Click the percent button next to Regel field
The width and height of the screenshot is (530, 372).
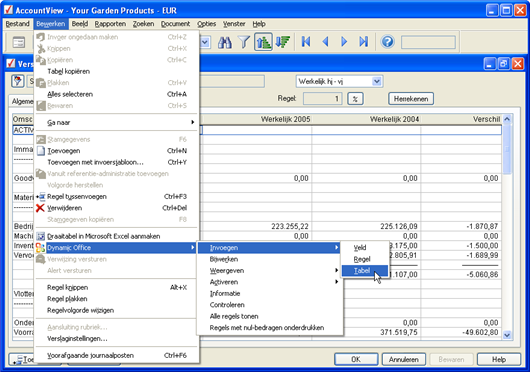click(x=355, y=99)
